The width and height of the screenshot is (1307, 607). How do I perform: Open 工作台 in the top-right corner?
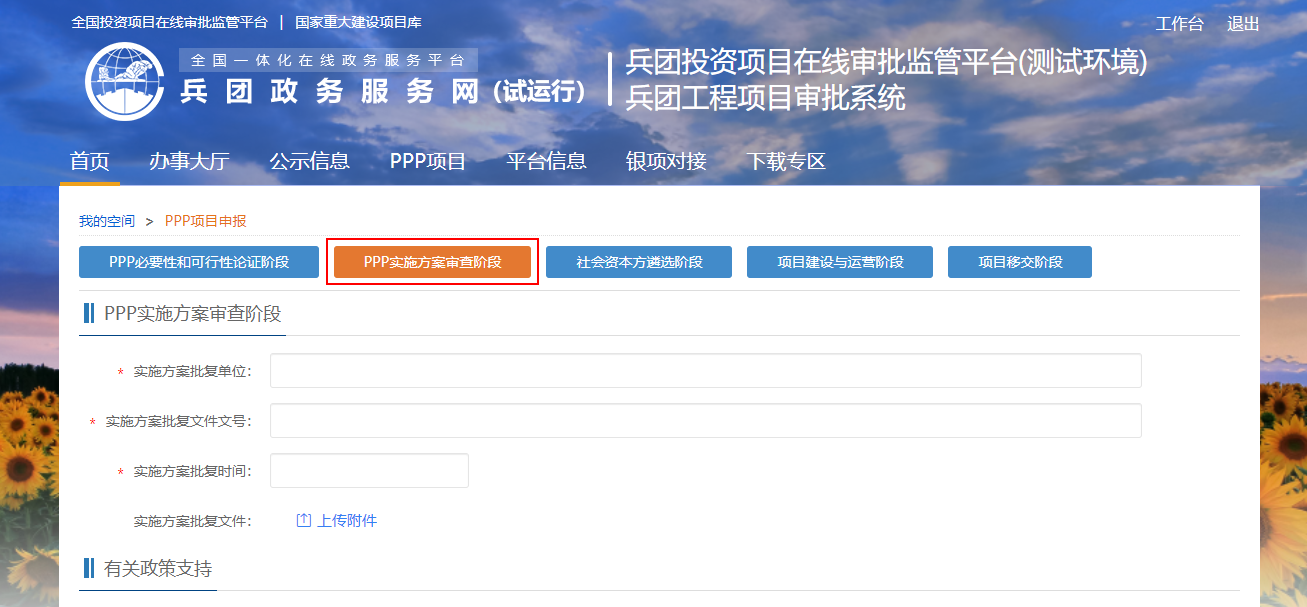click(1180, 24)
